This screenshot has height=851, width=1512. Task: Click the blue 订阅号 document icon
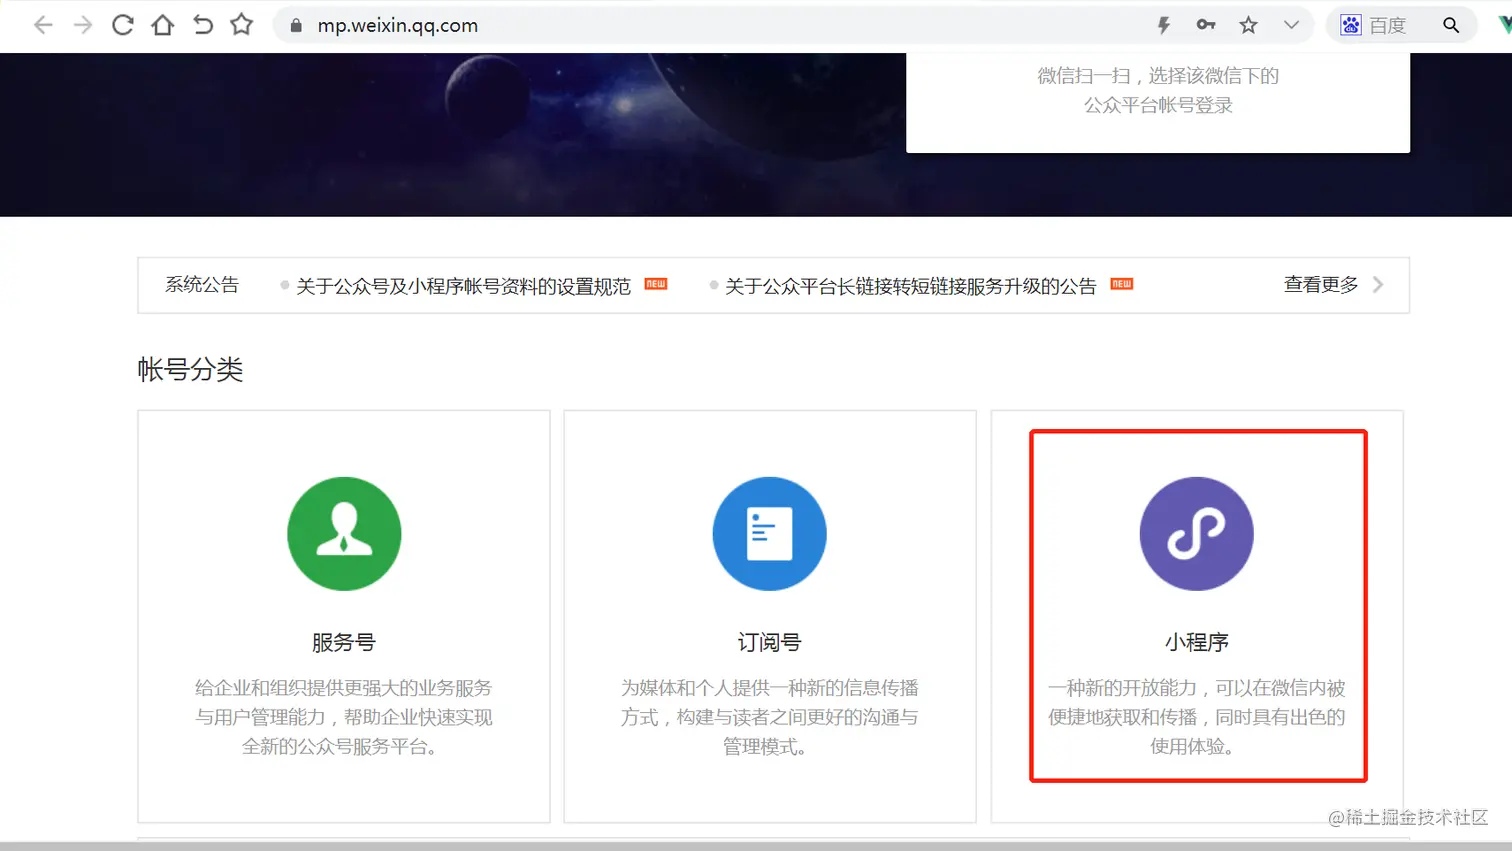[770, 534]
